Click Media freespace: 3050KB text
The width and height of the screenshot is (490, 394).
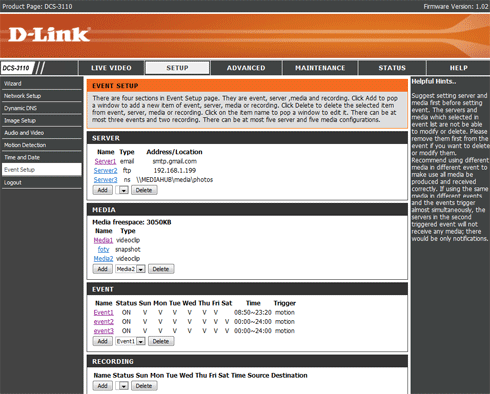(132, 222)
